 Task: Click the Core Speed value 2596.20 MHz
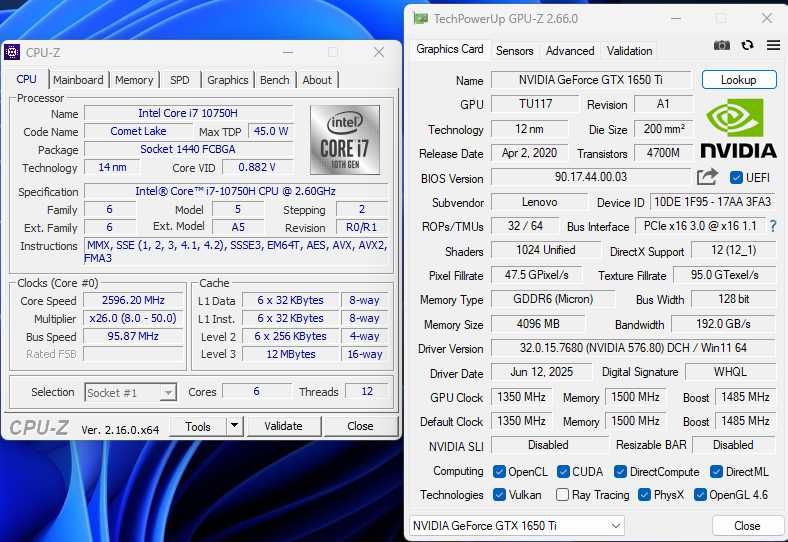133,300
